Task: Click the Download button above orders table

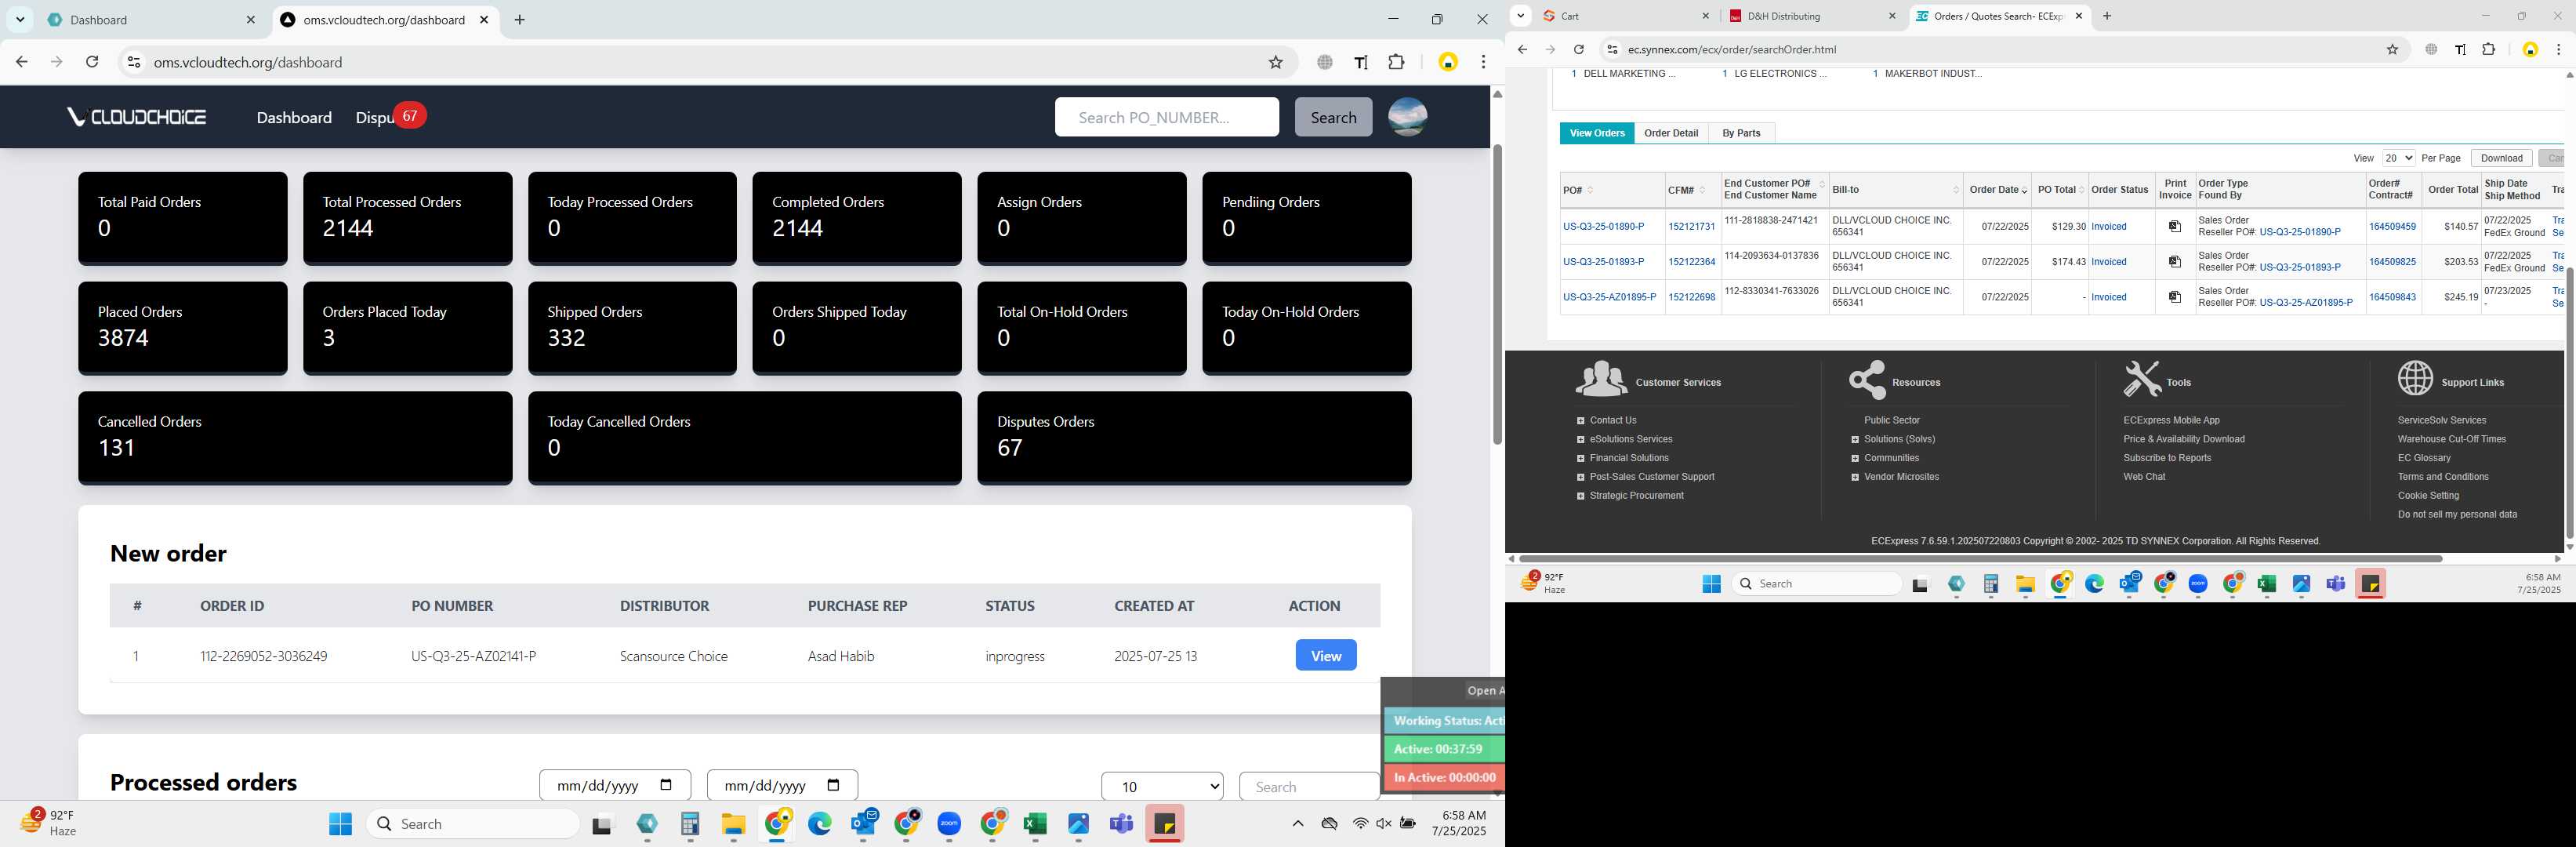Action: pyautogui.click(x=2501, y=158)
